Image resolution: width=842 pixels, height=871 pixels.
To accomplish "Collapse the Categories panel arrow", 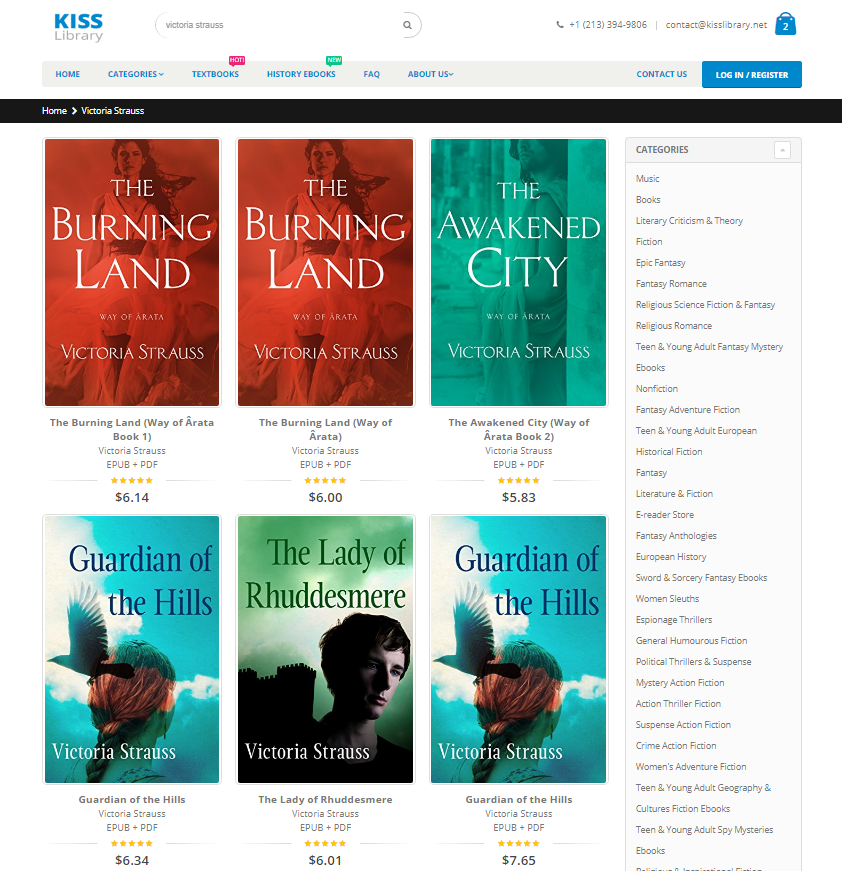I will pos(782,150).
